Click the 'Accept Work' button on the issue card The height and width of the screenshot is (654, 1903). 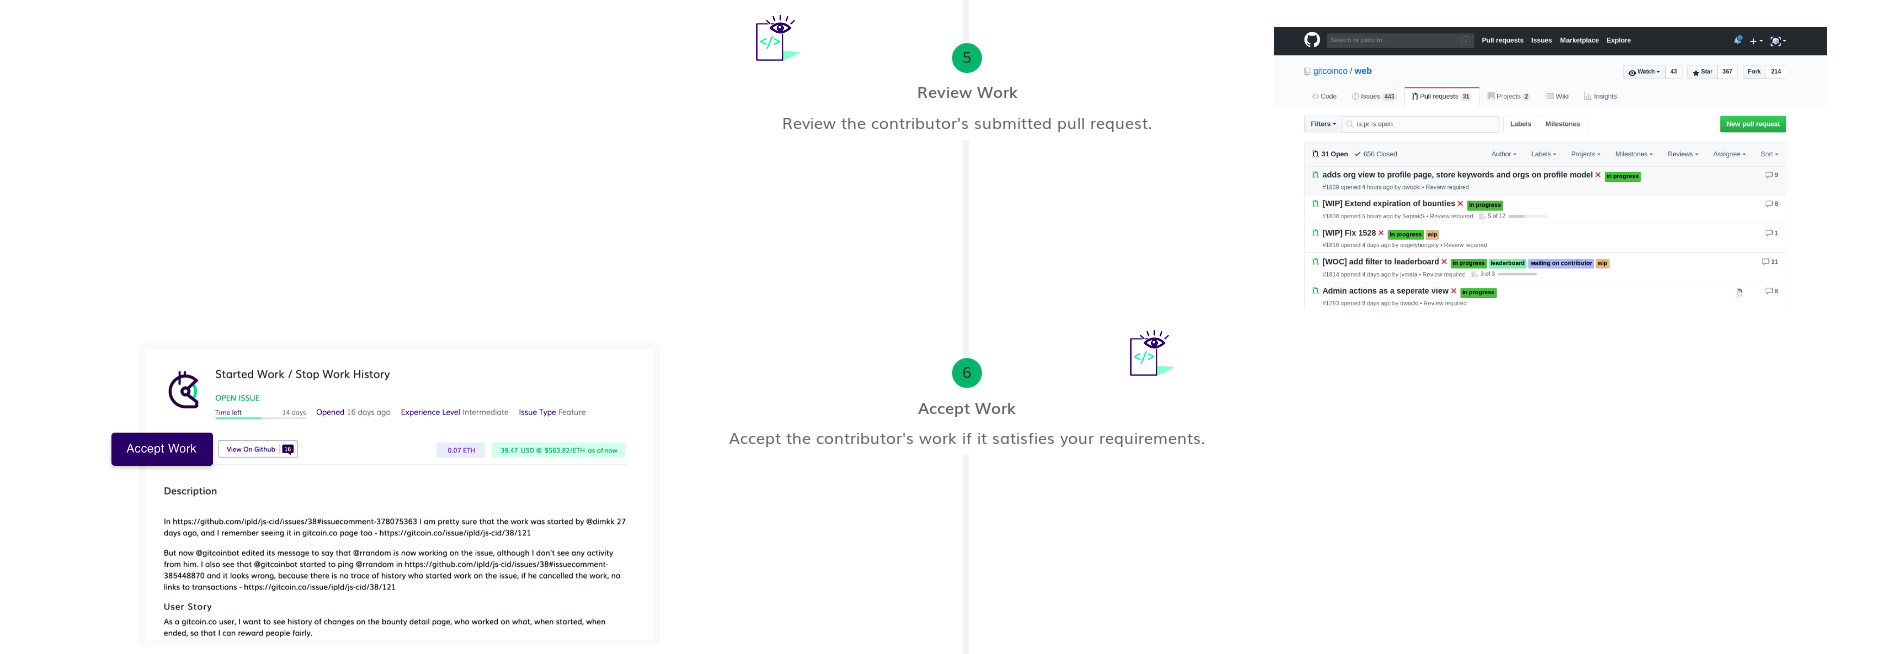pyautogui.click(x=161, y=449)
